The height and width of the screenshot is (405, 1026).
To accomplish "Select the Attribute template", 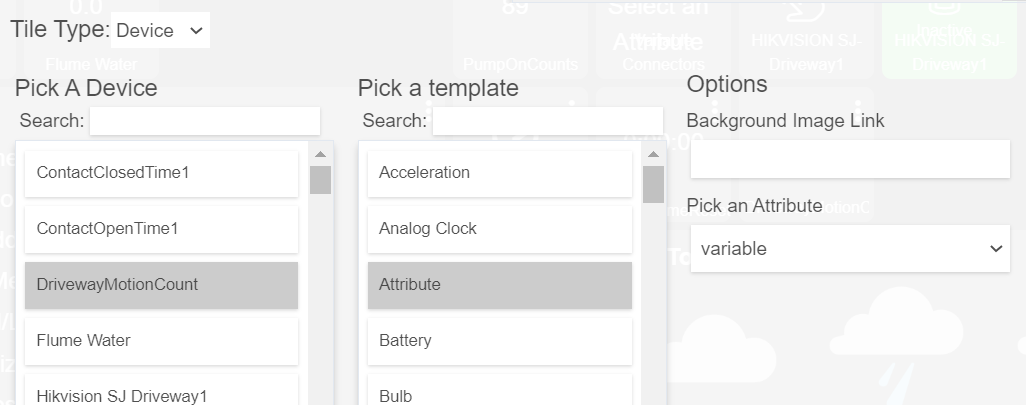I will (500, 285).
